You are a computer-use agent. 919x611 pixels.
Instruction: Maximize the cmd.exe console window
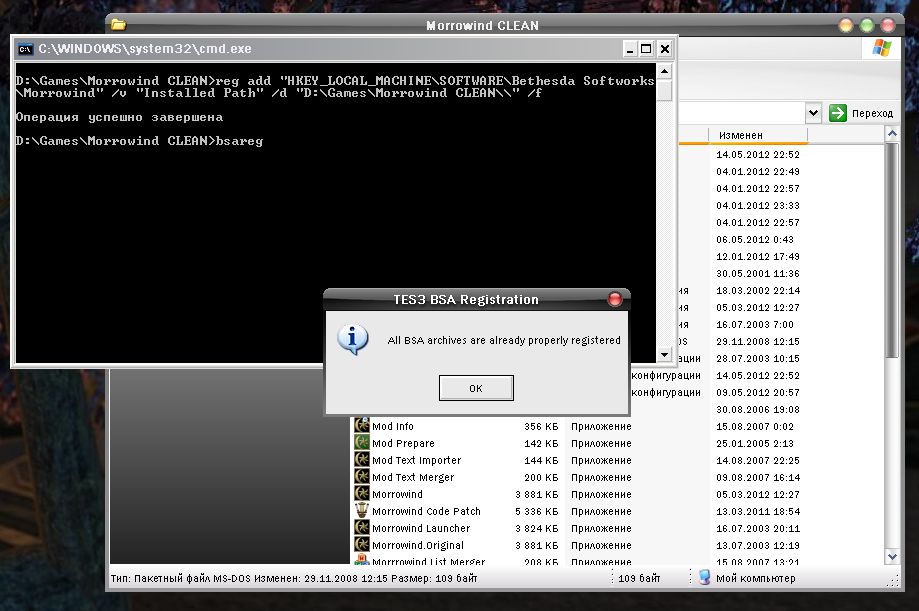pos(646,48)
